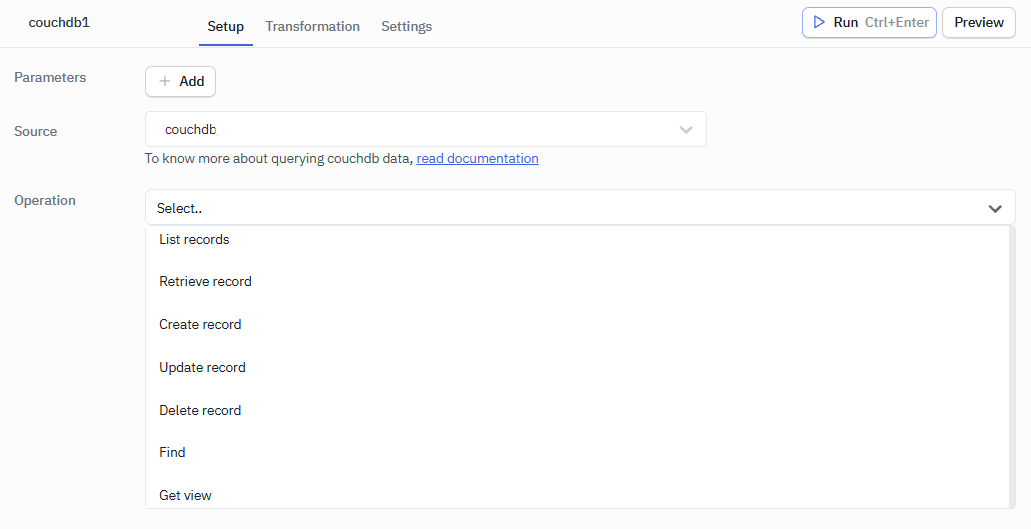Expand the Source dropdown chevron
The width and height of the screenshot is (1031, 529).
pyautogui.click(x=686, y=130)
